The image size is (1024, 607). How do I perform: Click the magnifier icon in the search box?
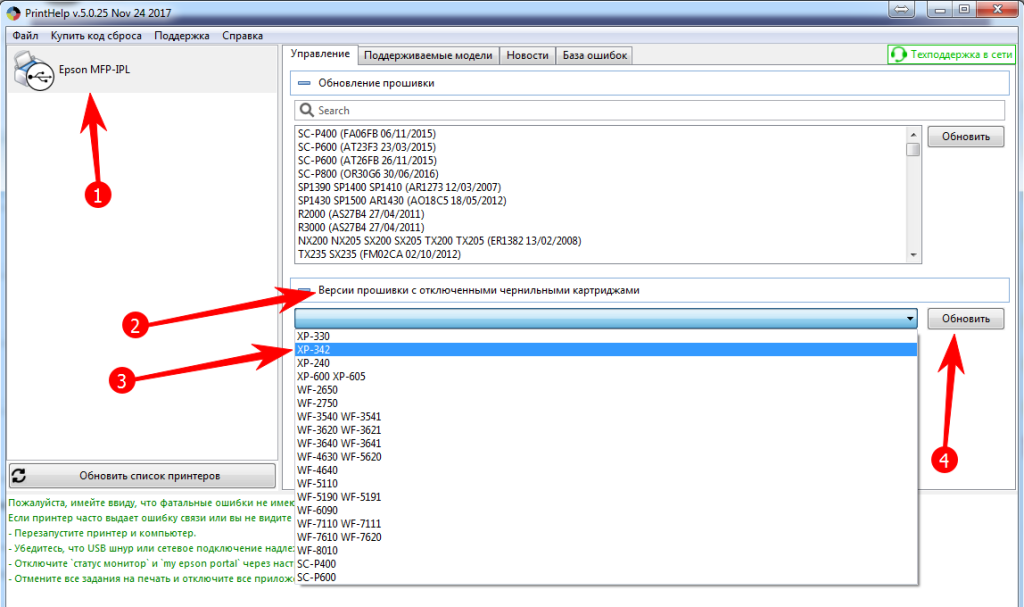click(306, 110)
